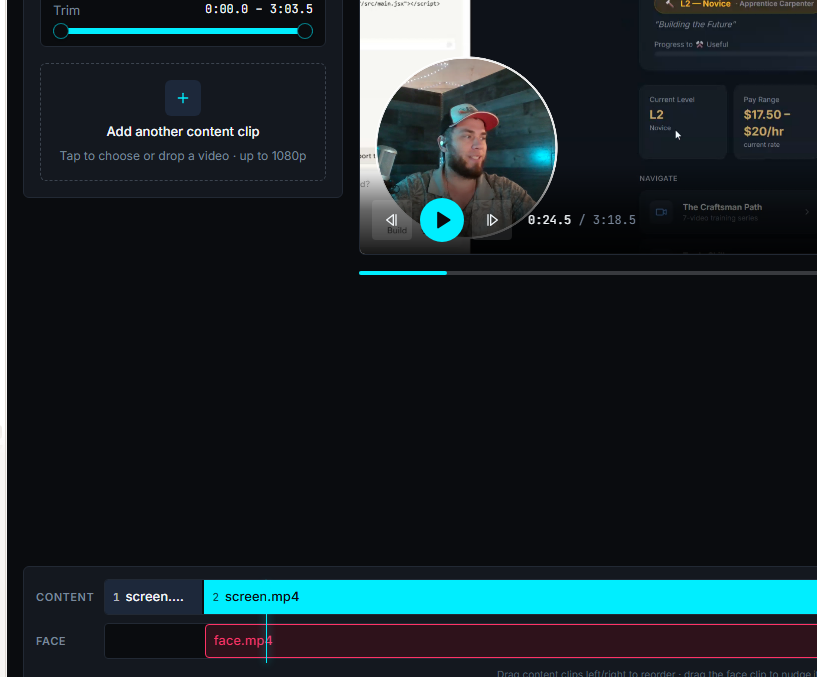The width and height of the screenshot is (817, 677).
Task: Step forward one frame in preview
Action: [x=492, y=220]
